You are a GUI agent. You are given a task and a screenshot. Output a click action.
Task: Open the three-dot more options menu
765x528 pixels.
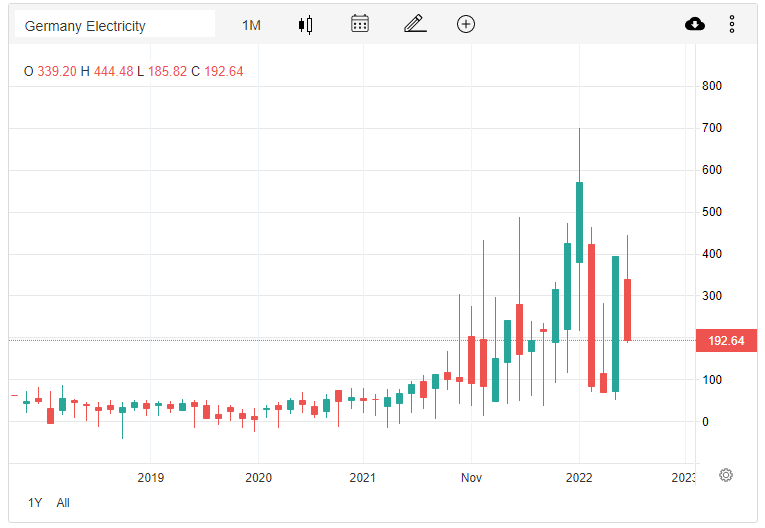tap(732, 24)
